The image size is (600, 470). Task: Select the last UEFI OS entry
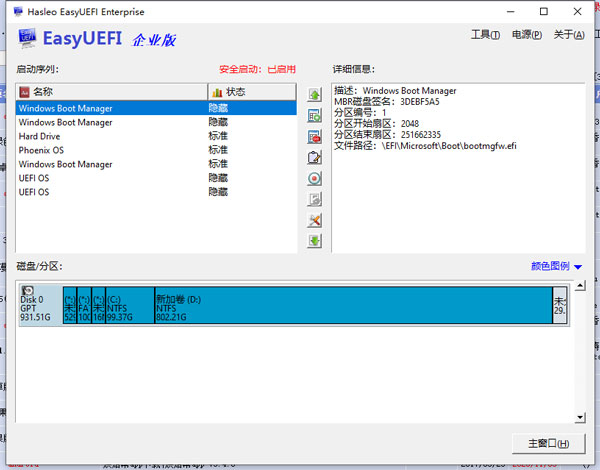pyautogui.click(x=156, y=192)
